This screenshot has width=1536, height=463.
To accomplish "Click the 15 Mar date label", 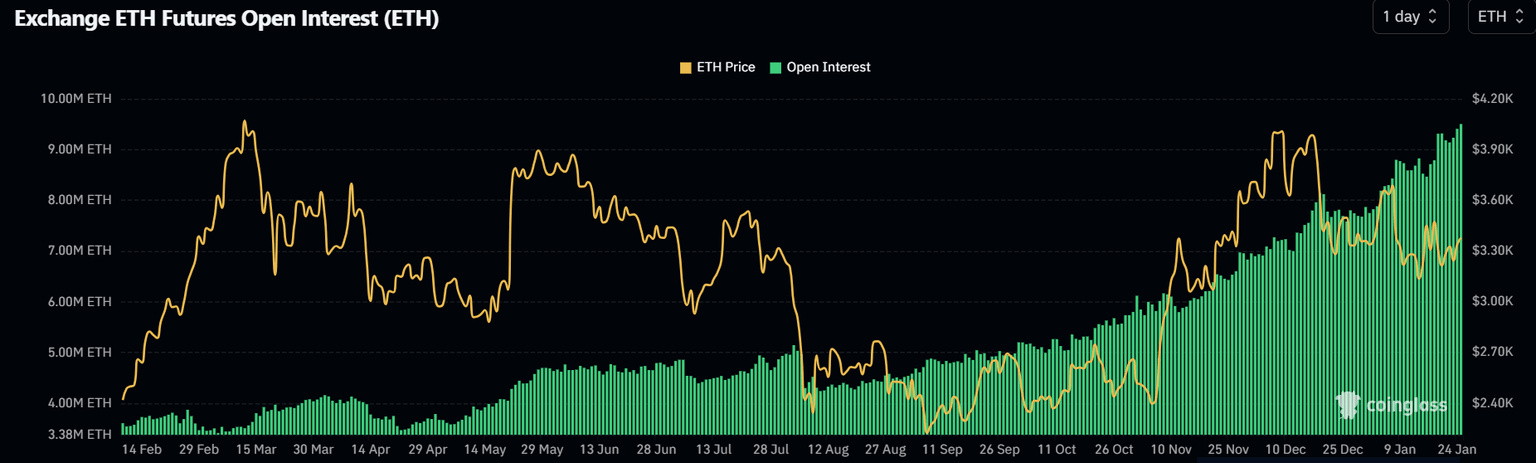I will click(256, 450).
